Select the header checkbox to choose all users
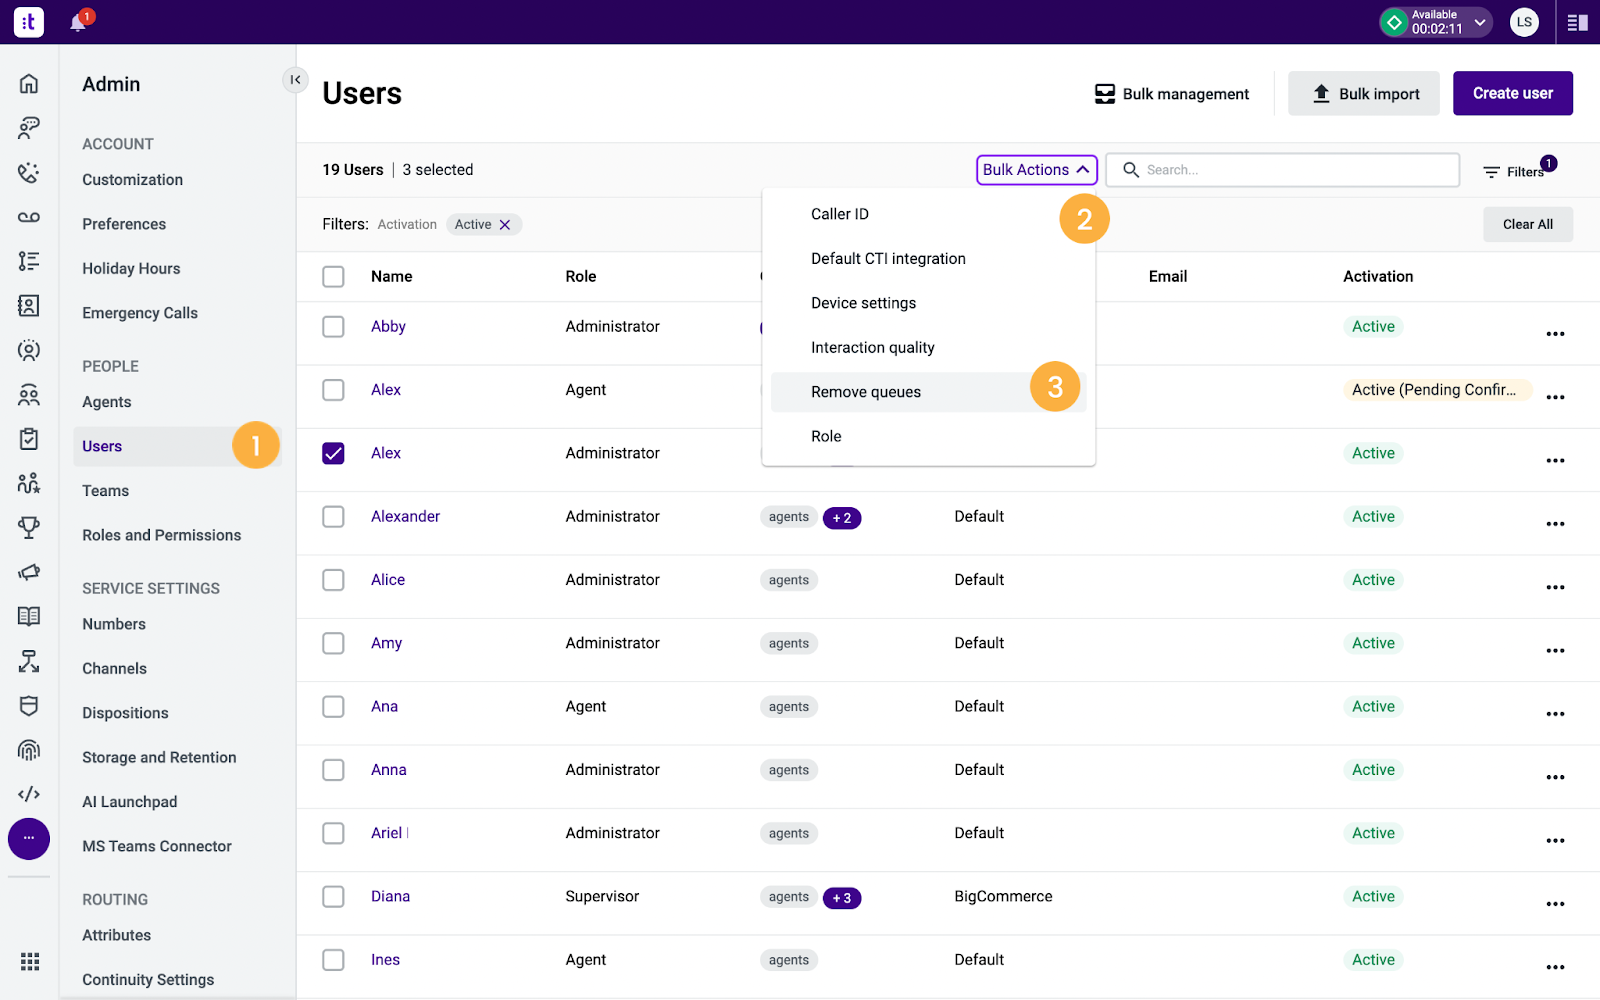The height and width of the screenshot is (1000, 1600). pyautogui.click(x=333, y=276)
